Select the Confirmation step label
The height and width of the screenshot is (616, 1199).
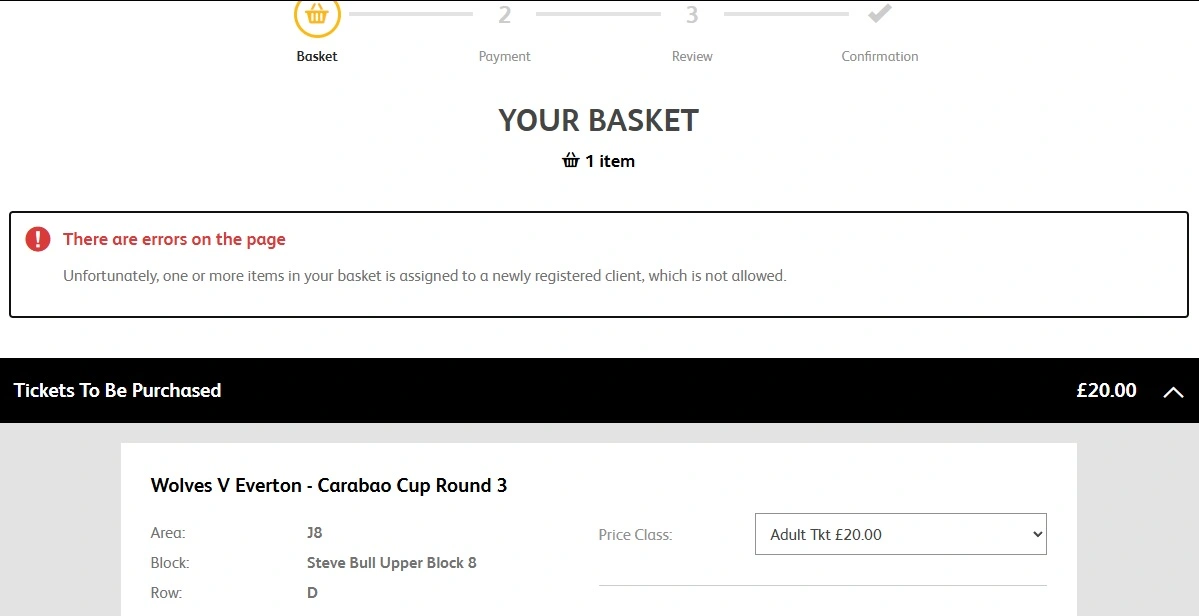880,56
